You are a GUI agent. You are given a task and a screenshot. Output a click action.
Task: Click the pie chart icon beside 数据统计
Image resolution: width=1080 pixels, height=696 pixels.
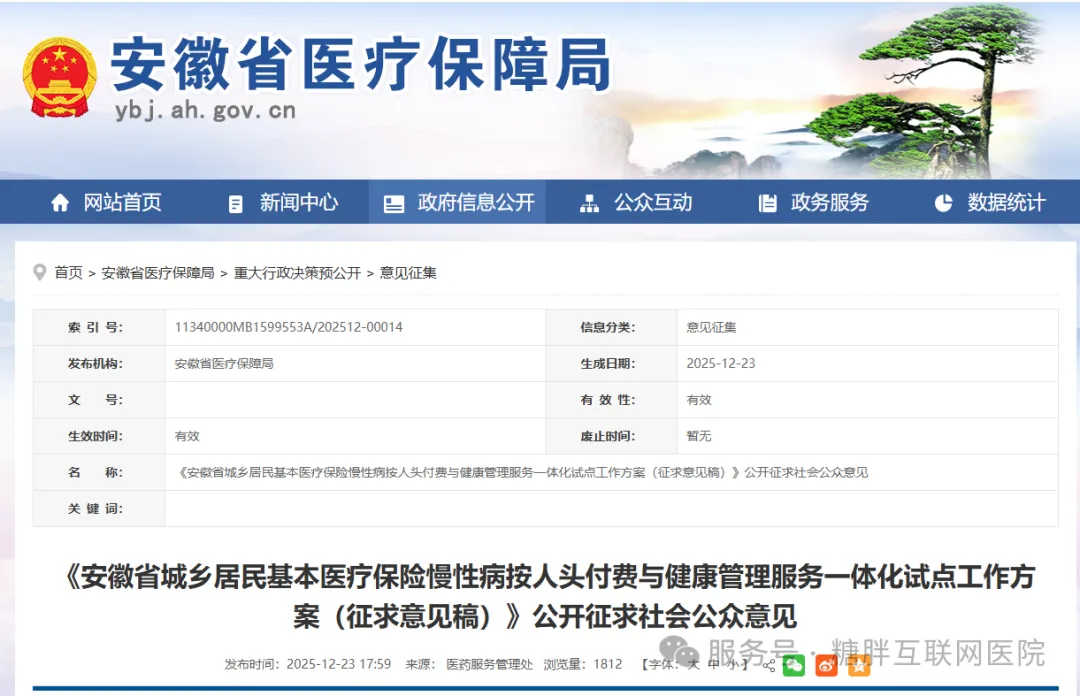(x=943, y=203)
